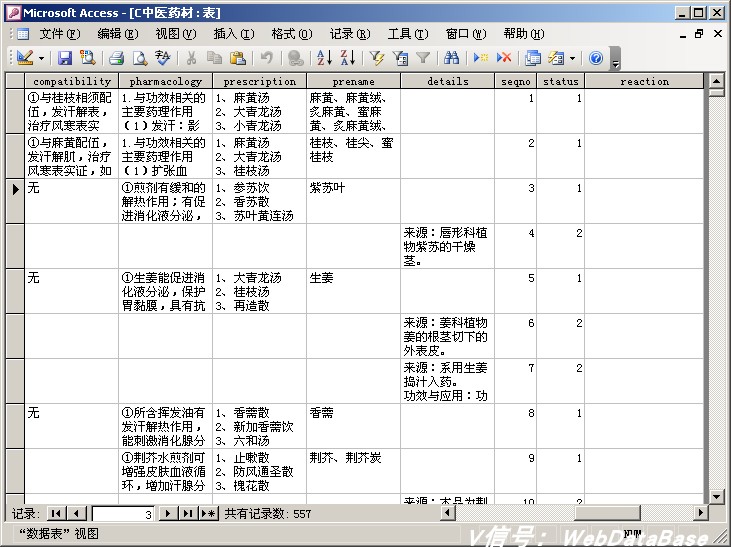Image resolution: width=731 pixels, height=547 pixels.
Task: Add a new record with toolbar icon
Action: (480, 58)
